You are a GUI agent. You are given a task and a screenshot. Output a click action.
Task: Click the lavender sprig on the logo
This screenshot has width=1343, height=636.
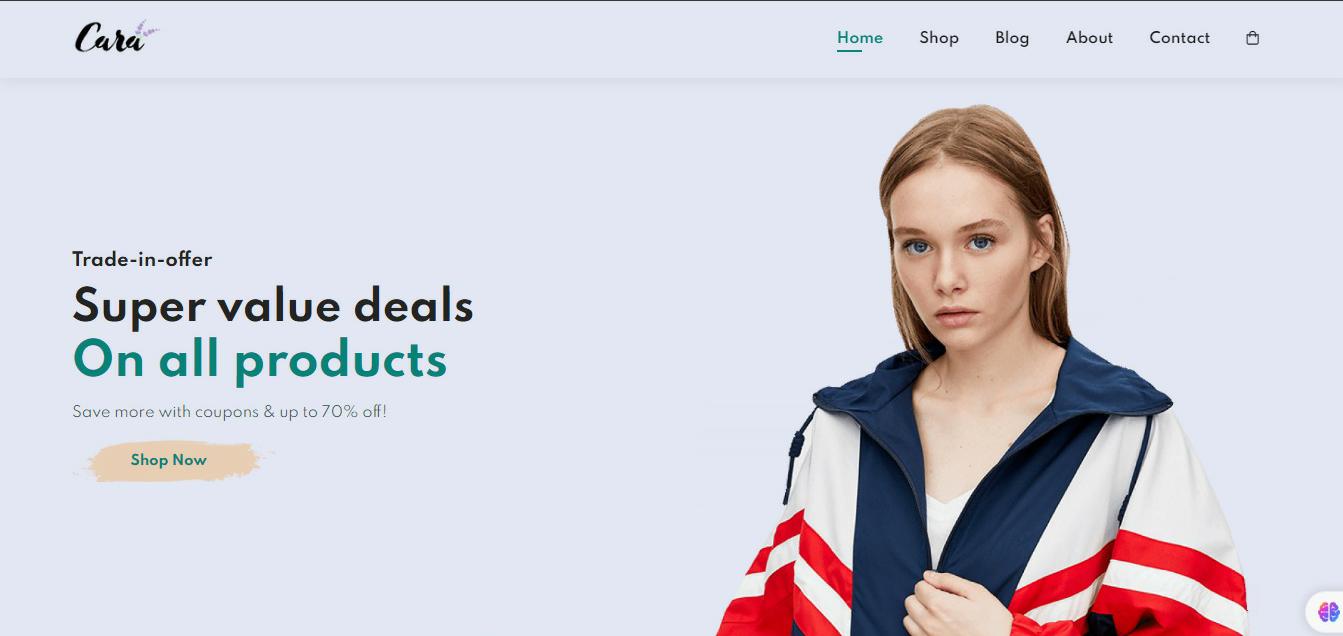(x=147, y=33)
